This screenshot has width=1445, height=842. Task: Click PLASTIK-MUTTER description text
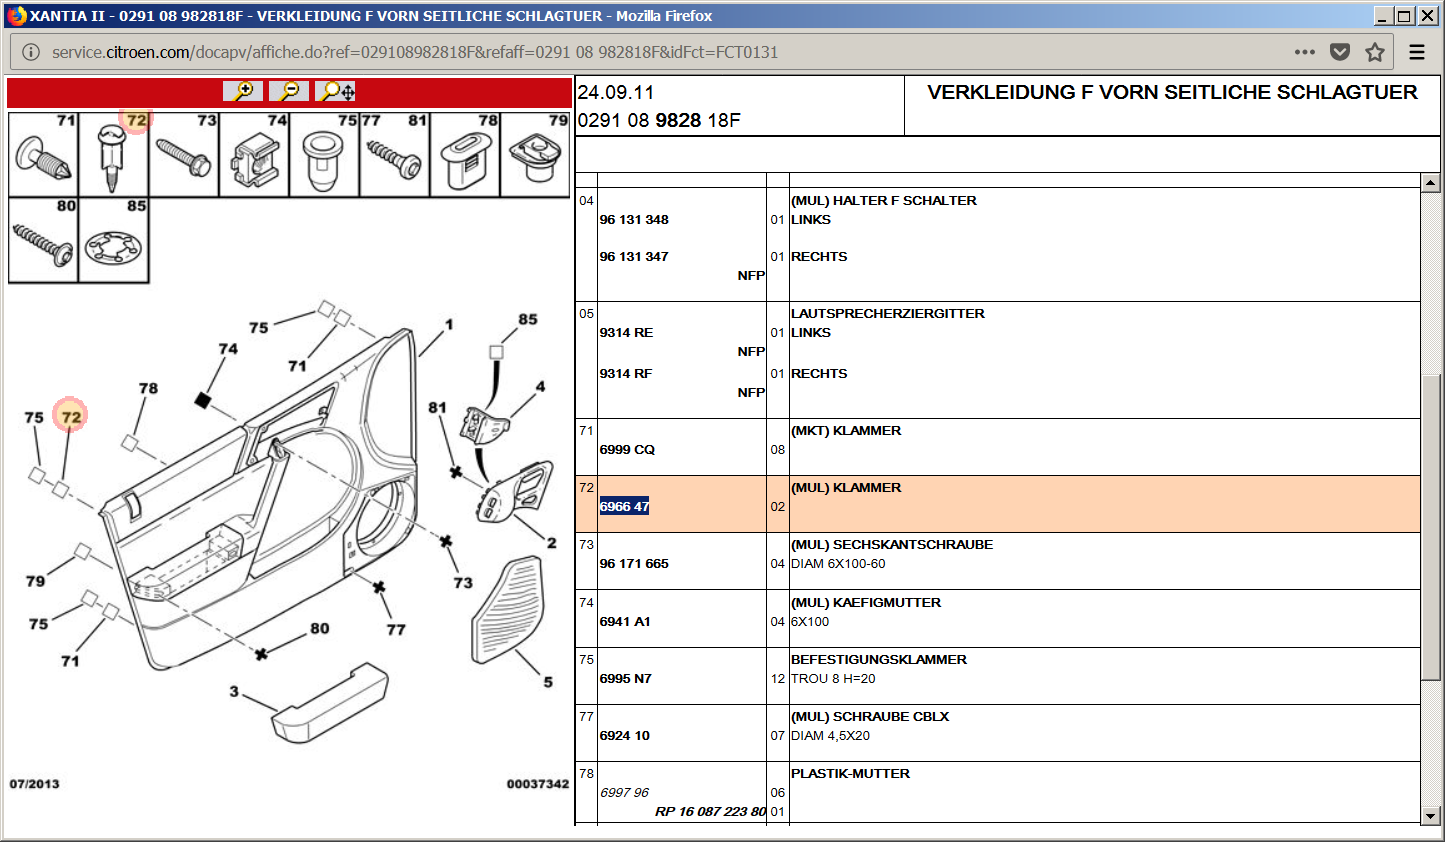851,774
